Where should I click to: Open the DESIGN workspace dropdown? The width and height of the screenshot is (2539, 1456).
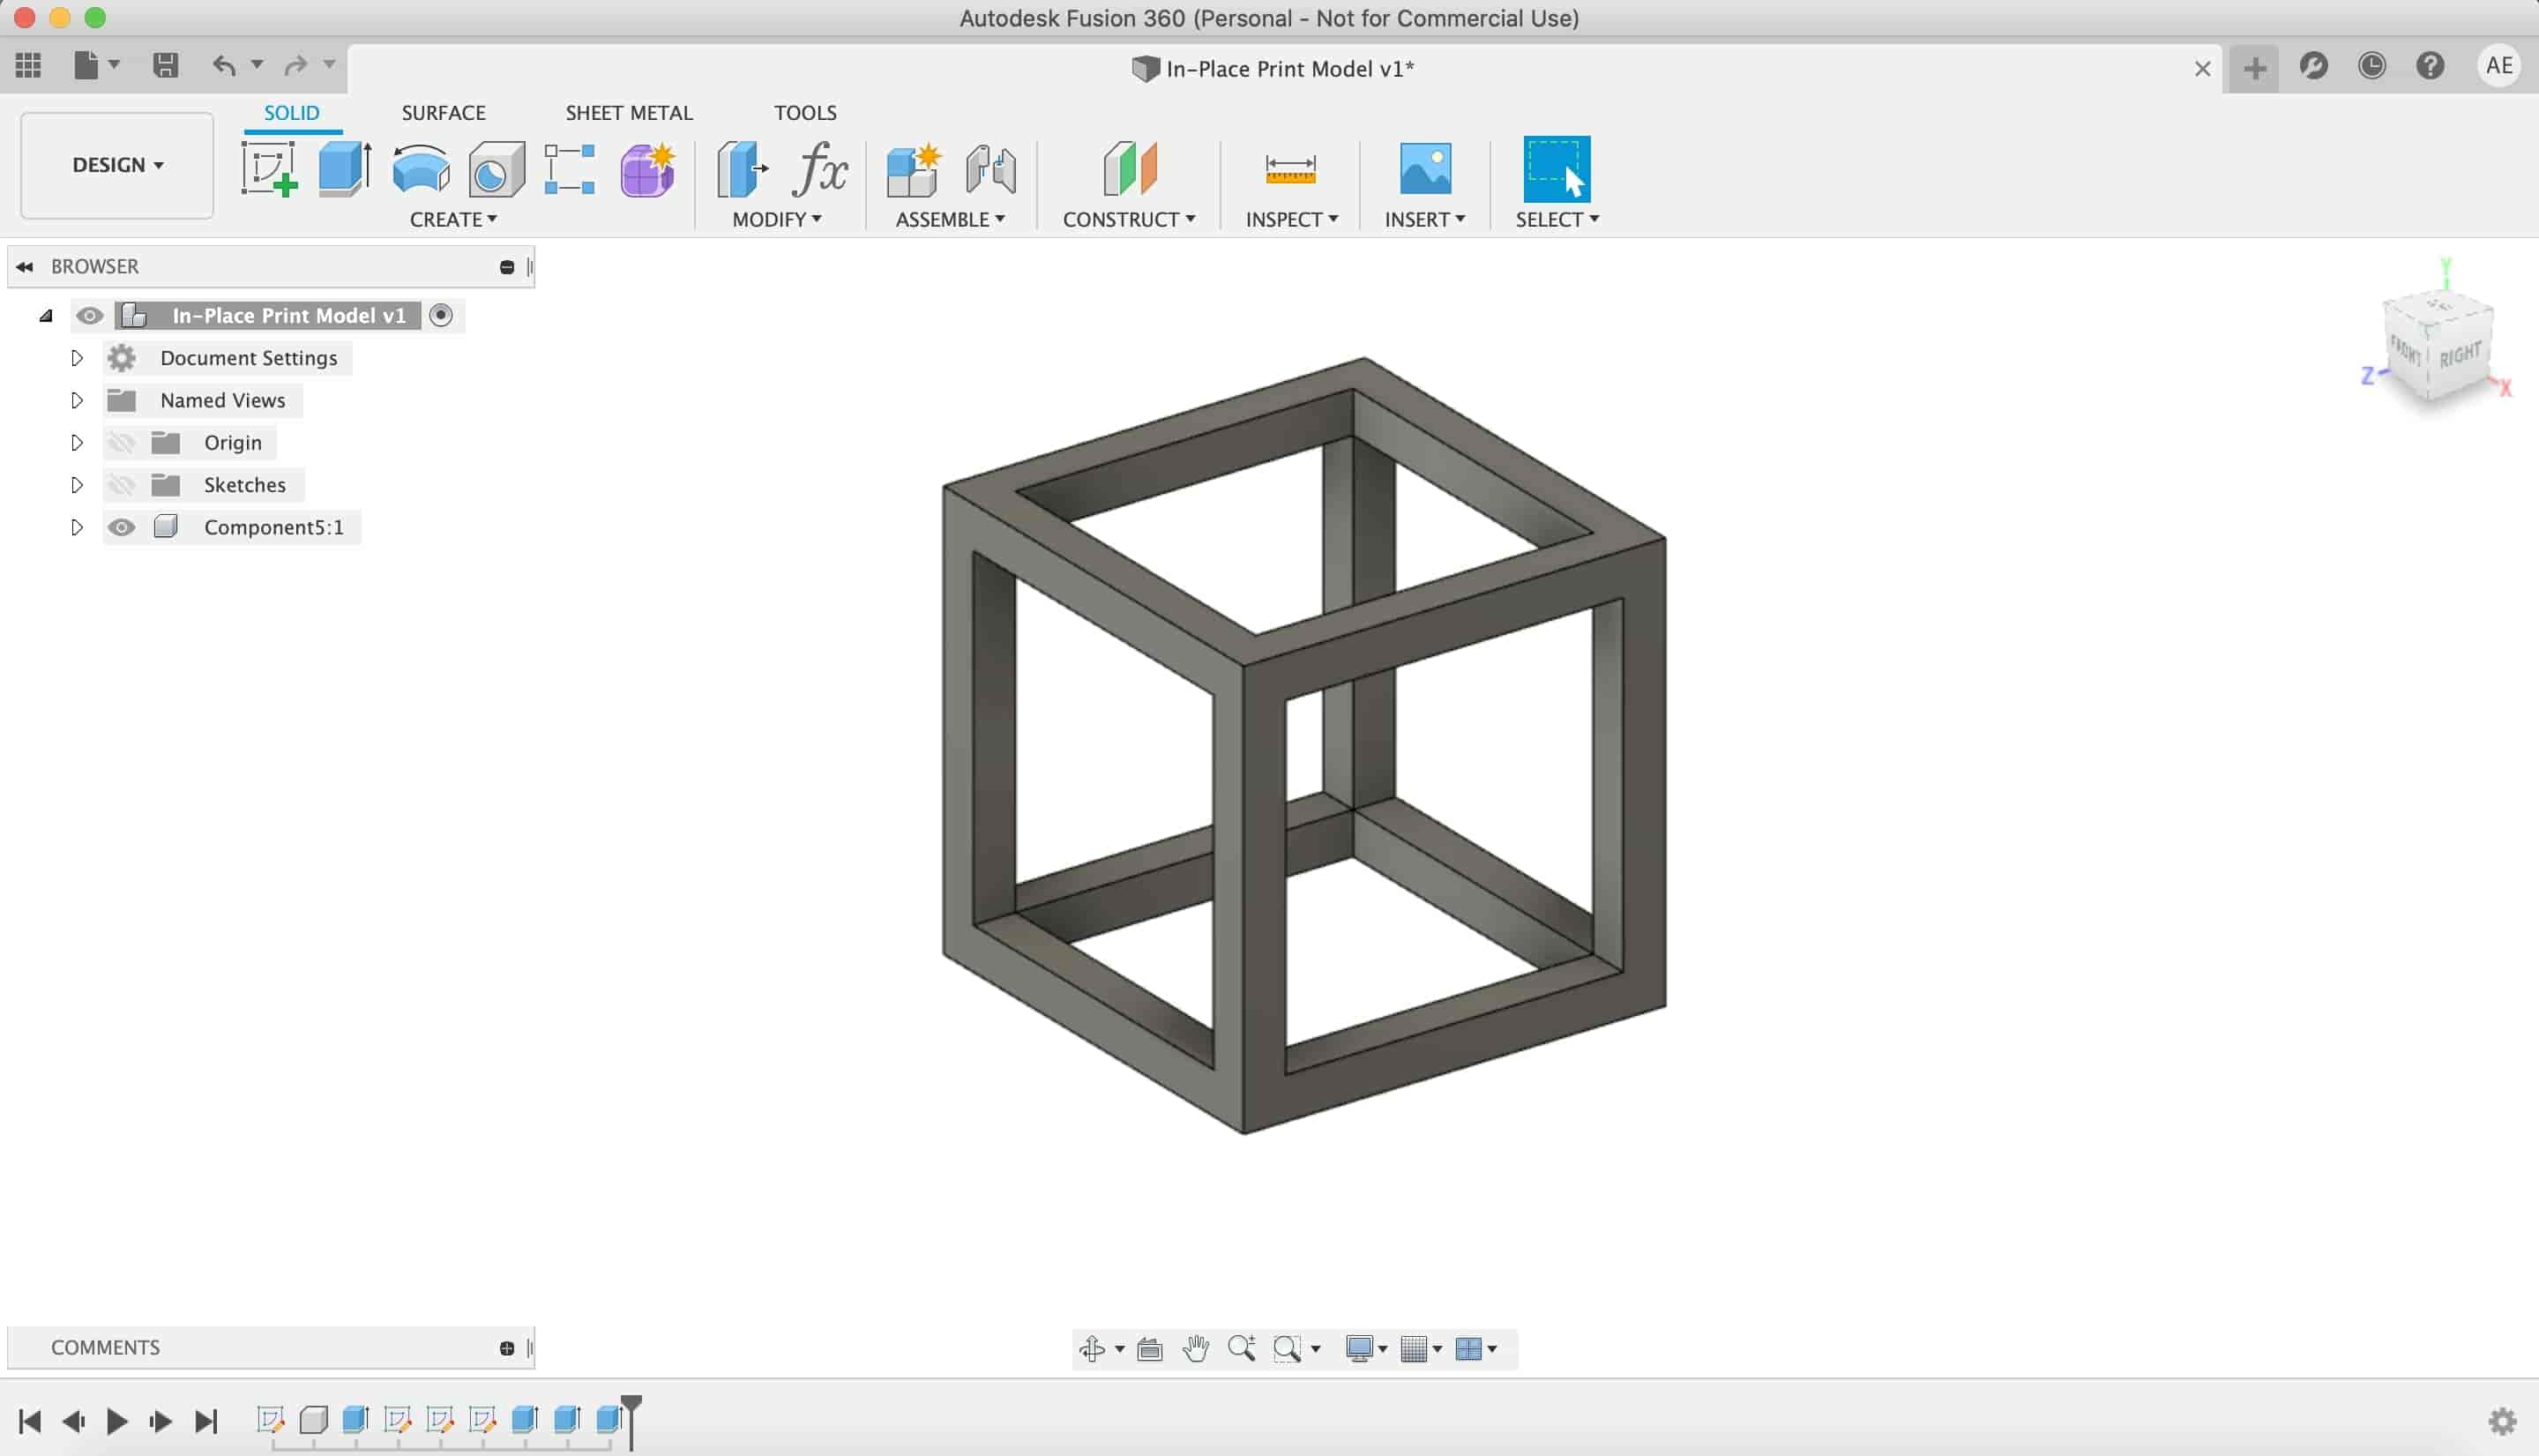117,165
